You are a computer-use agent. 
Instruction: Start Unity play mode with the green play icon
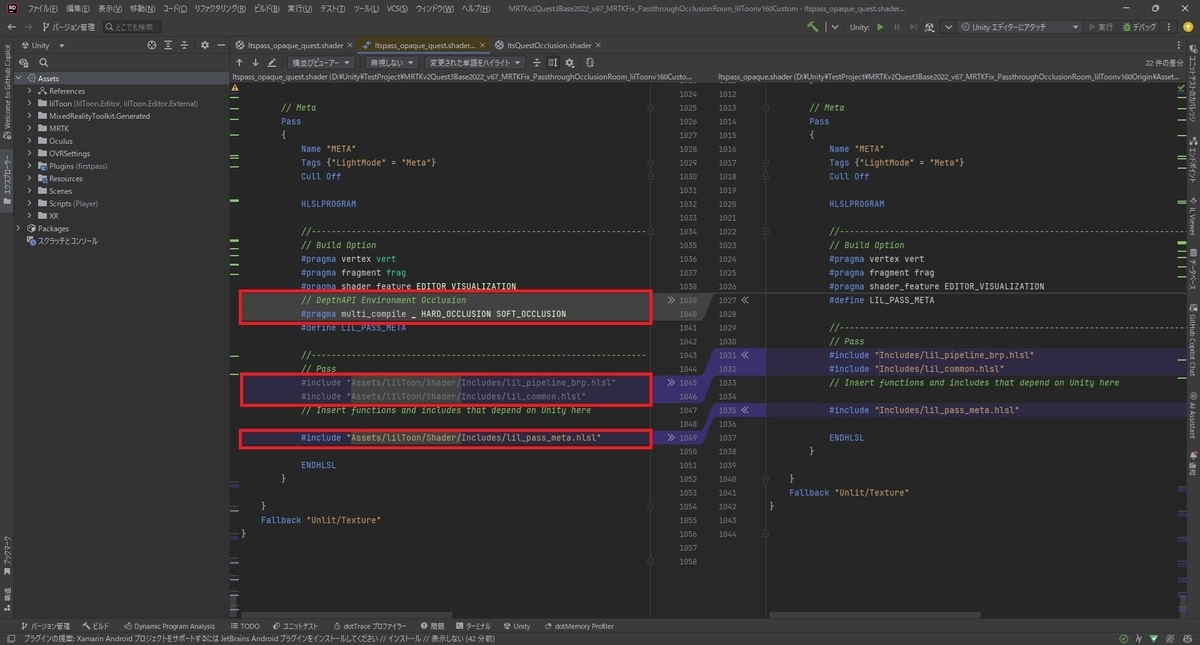[880, 27]
